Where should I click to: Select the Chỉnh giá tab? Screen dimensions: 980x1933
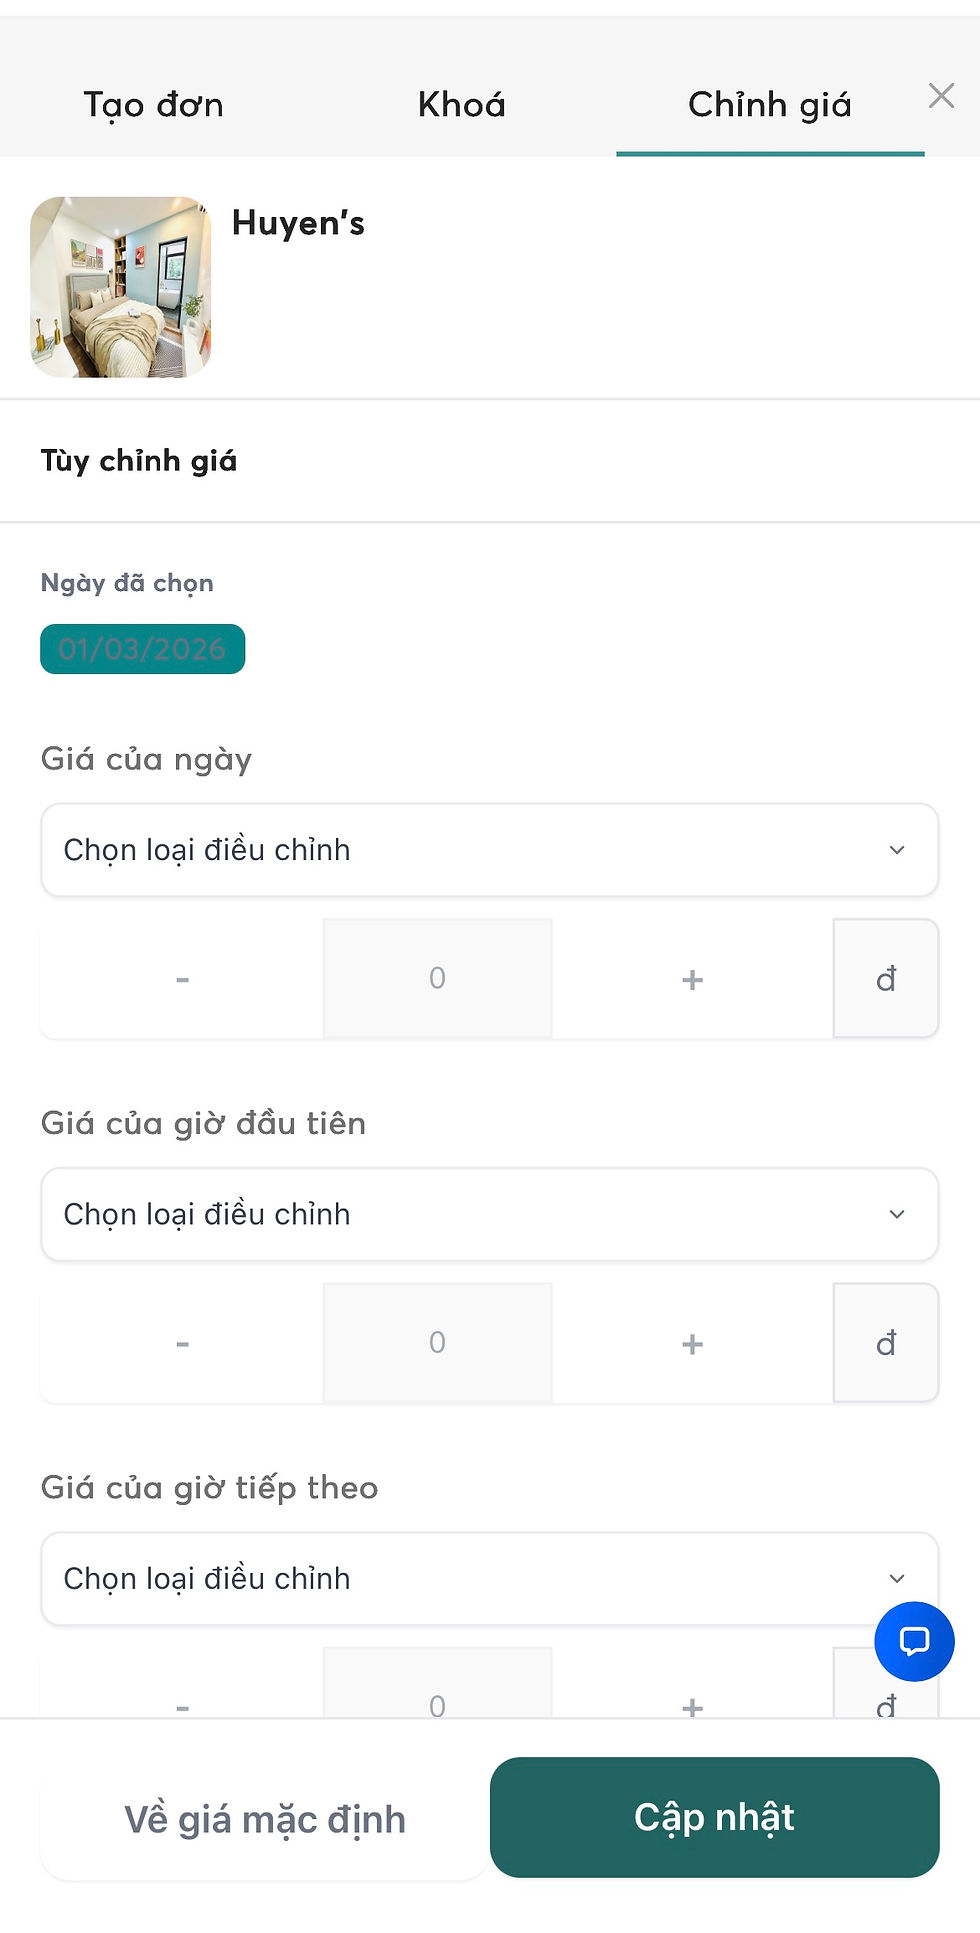click(769, 104)
